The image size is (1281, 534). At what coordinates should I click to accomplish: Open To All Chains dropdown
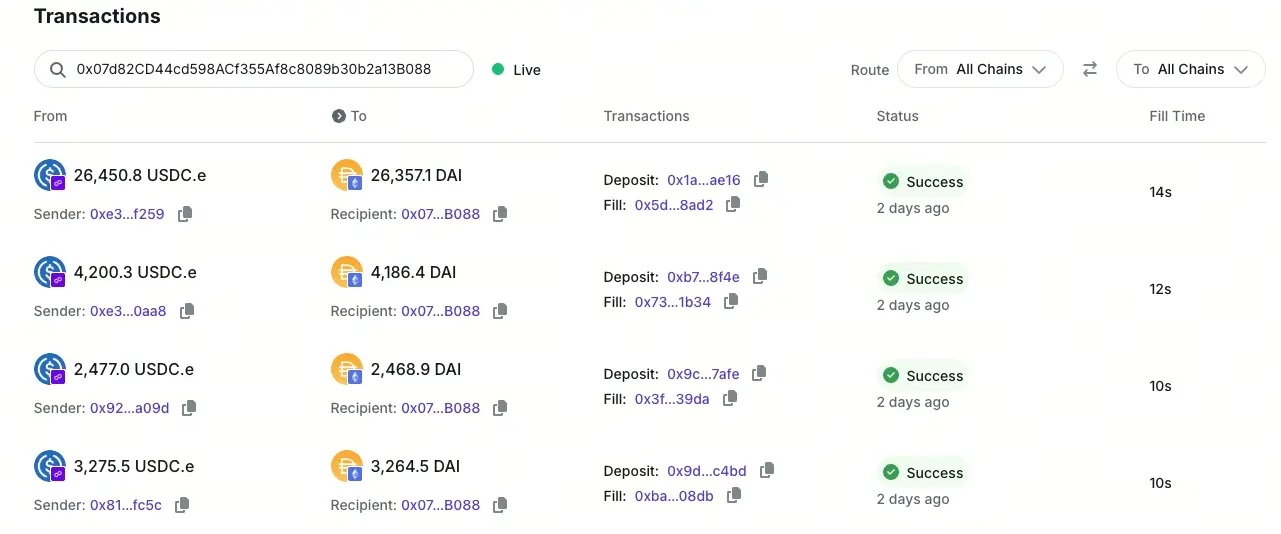click(1191, 69)
